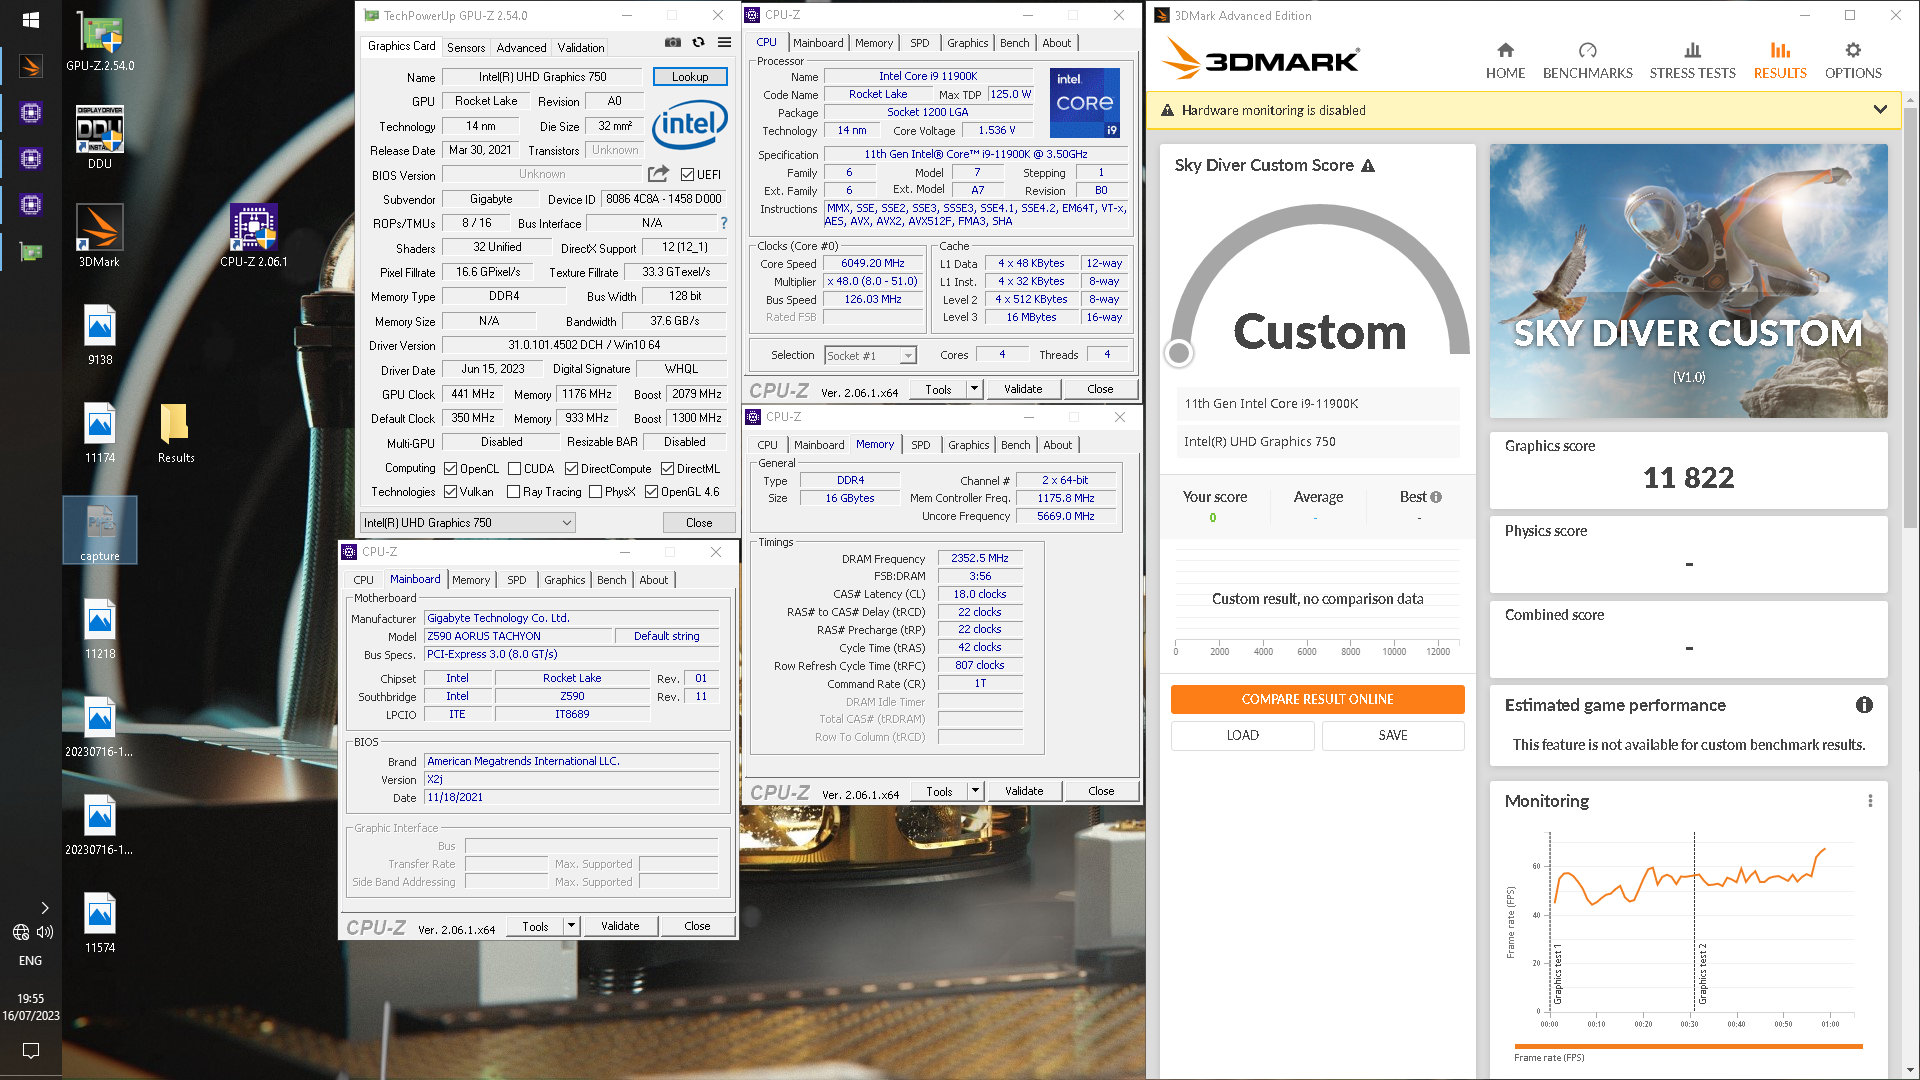Viewport: 1920px width, 1080px height.
Task: Click the Lookup button in GPU-Z
Action: pos(690,76)
